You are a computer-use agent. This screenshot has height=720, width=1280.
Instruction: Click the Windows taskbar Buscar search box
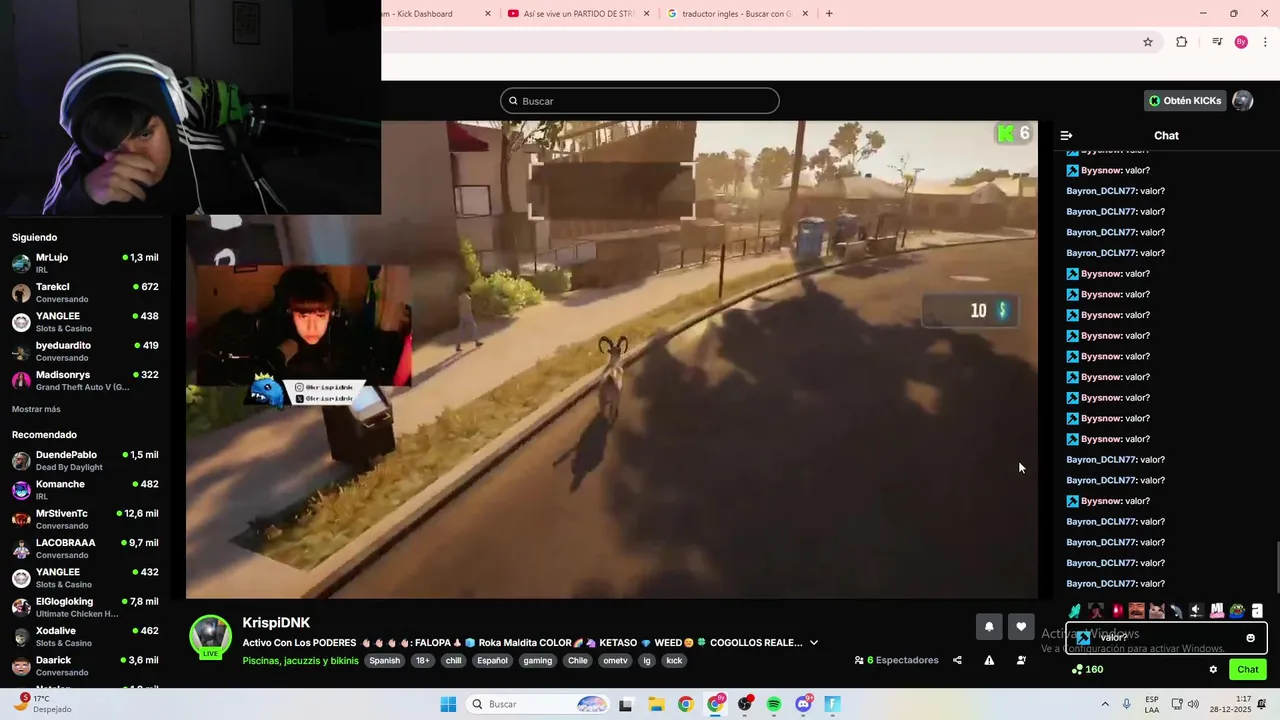(x=539, y=704)
